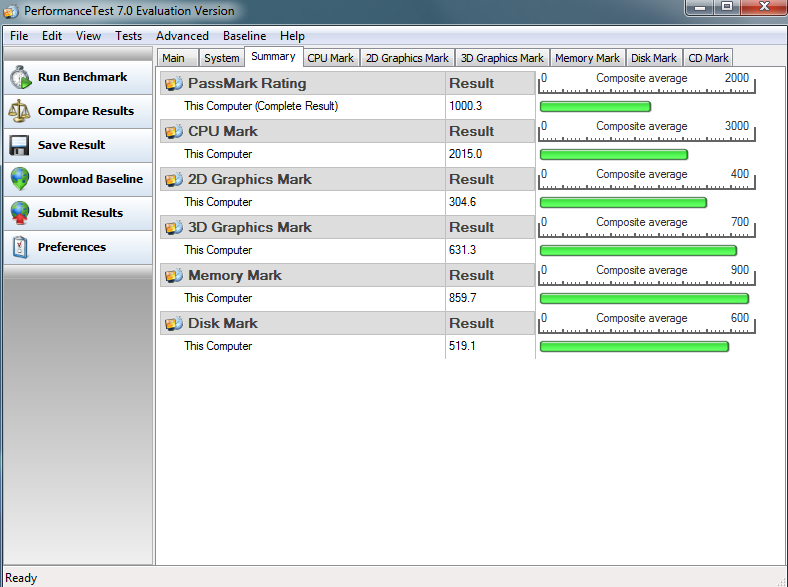The width and height of the screenshot is (788, 587).
Task: Open the Help menu
Action: pos(292,36)
